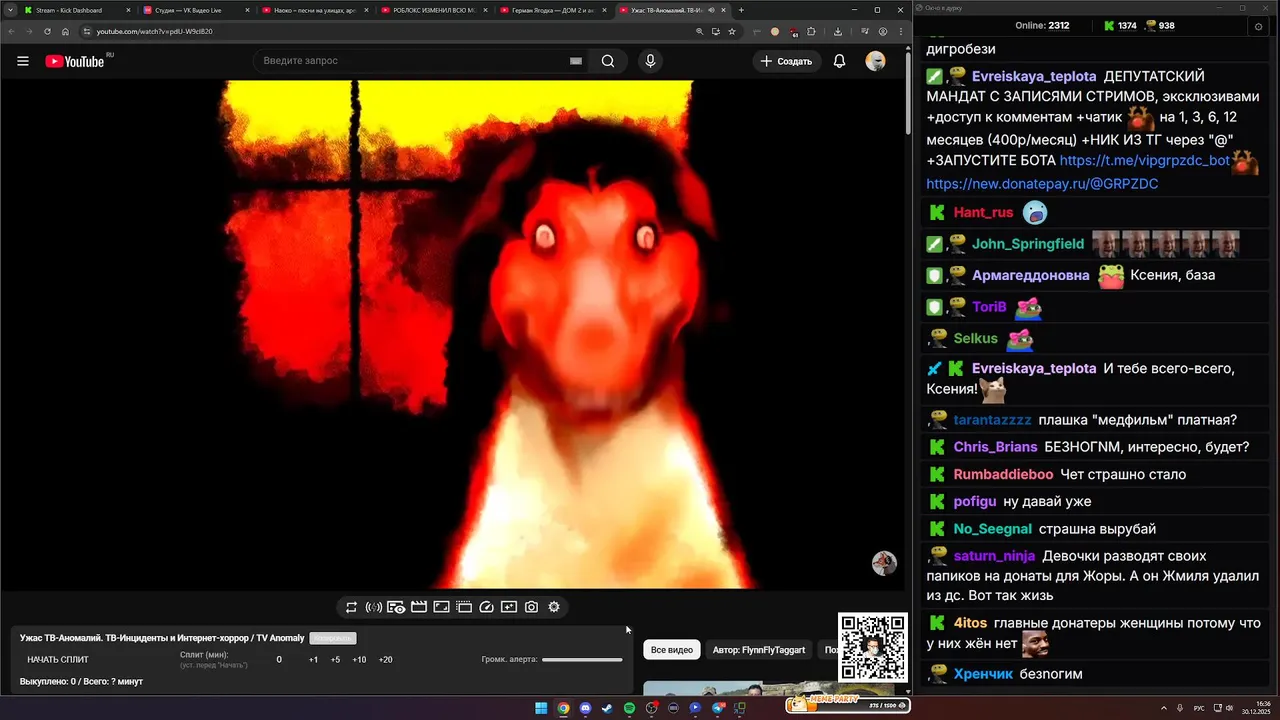The height and width of the screenshot is (720, 1280).
Task: Open Chrome downloads icon
Action: [836, 31]
